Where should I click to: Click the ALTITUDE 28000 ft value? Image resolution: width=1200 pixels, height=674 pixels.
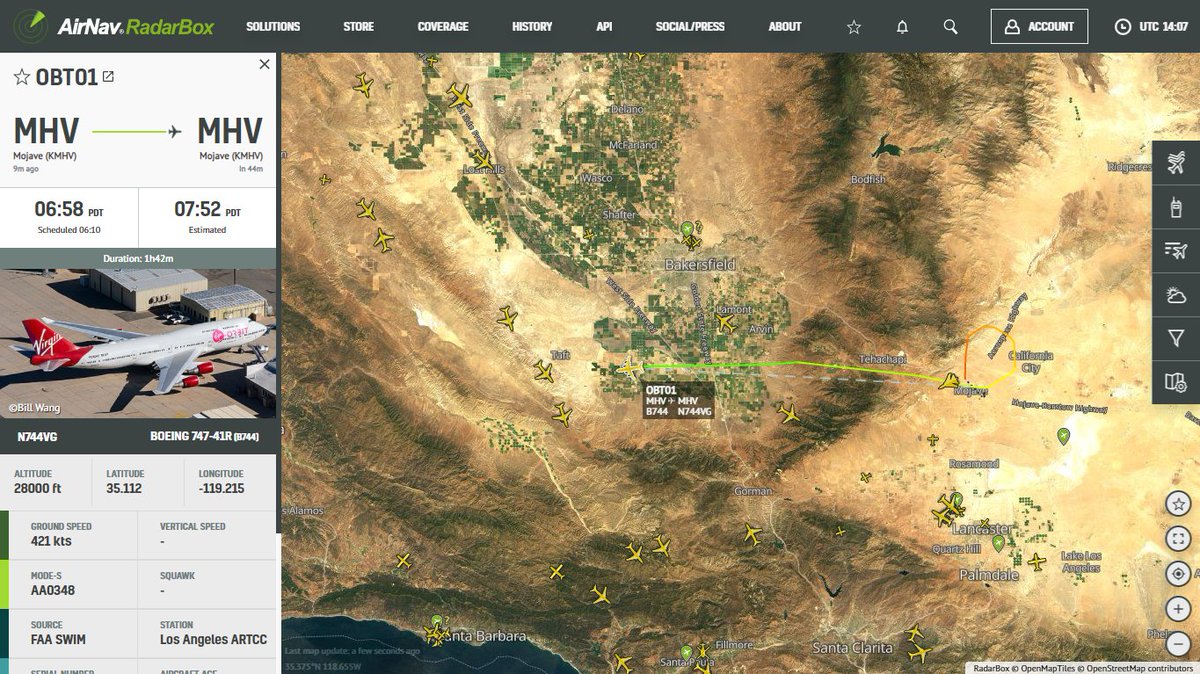38,488
